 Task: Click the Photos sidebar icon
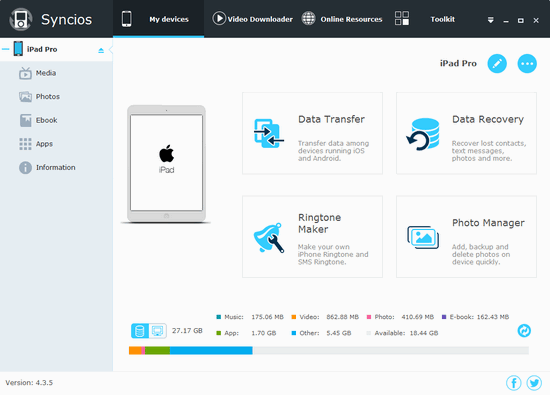pyautogui.click(x=25, y=96)
